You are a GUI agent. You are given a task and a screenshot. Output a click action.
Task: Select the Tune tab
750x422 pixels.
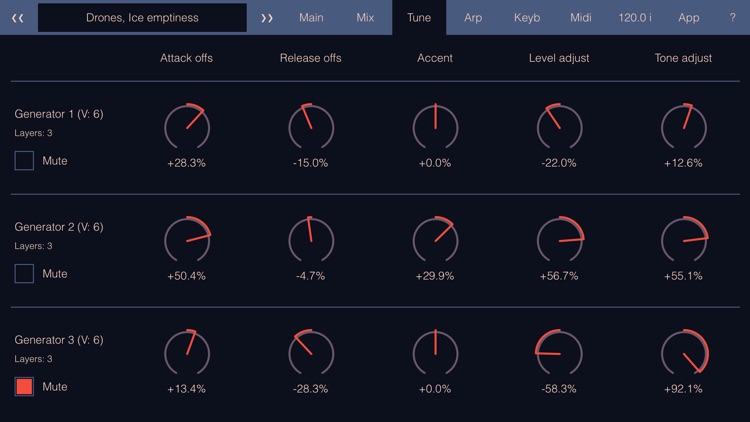click(419, 18)
